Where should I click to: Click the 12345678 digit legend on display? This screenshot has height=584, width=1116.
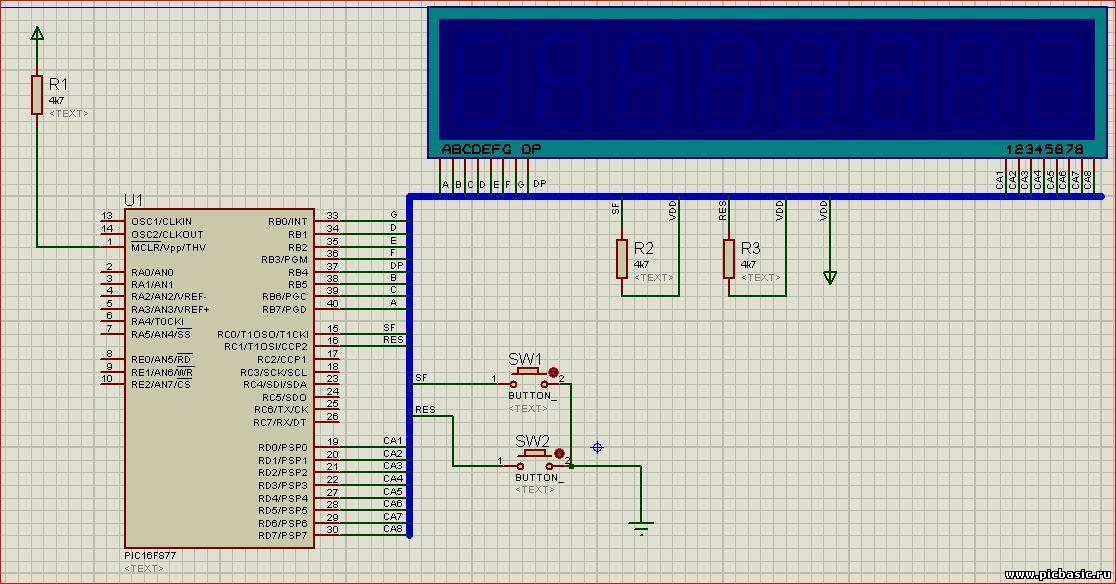pos(1044,149)
